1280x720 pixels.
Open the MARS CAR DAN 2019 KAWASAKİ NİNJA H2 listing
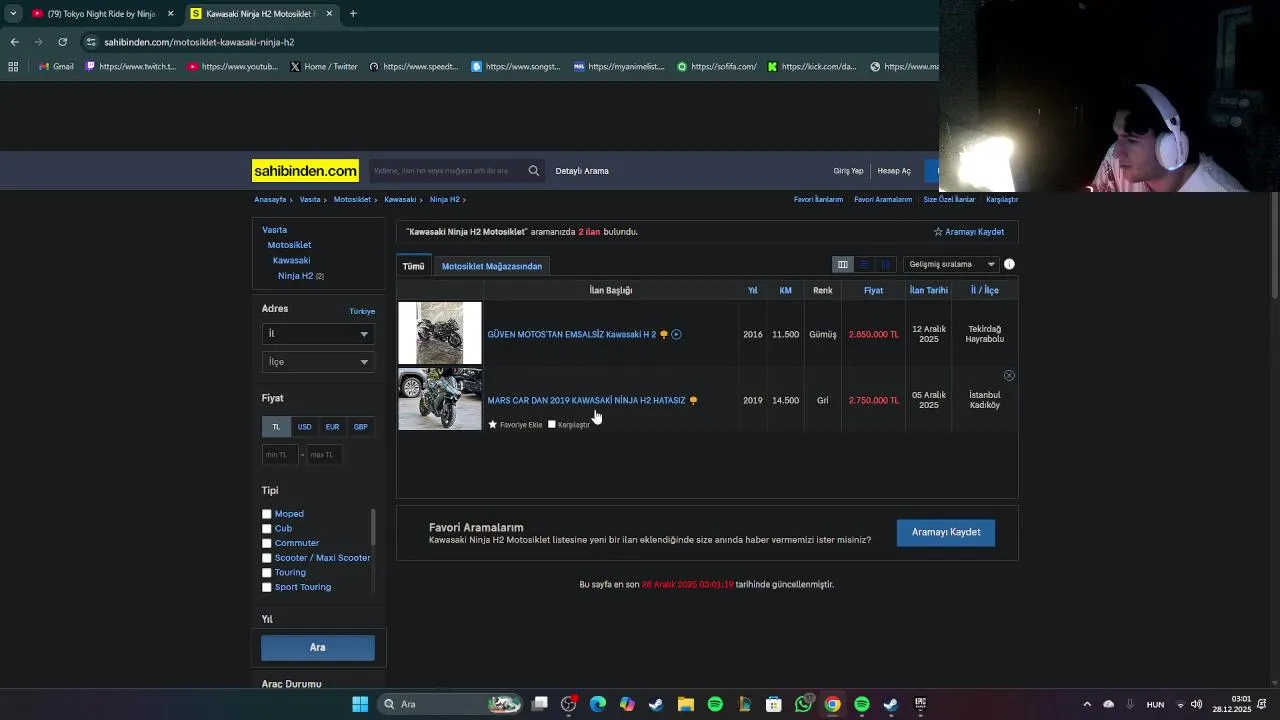coord(586,400)
